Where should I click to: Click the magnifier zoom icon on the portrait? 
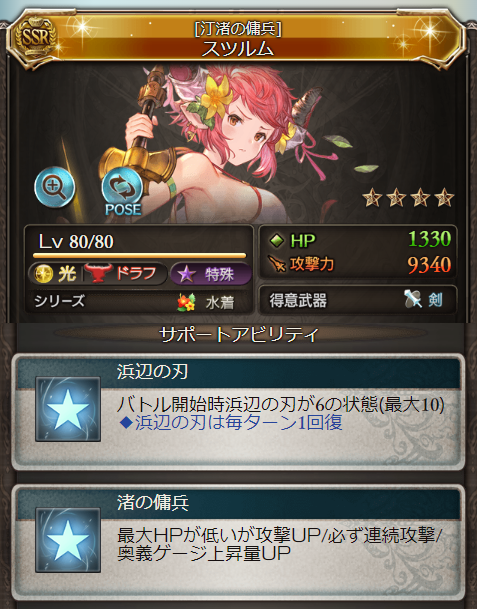[x=54, y=187]
